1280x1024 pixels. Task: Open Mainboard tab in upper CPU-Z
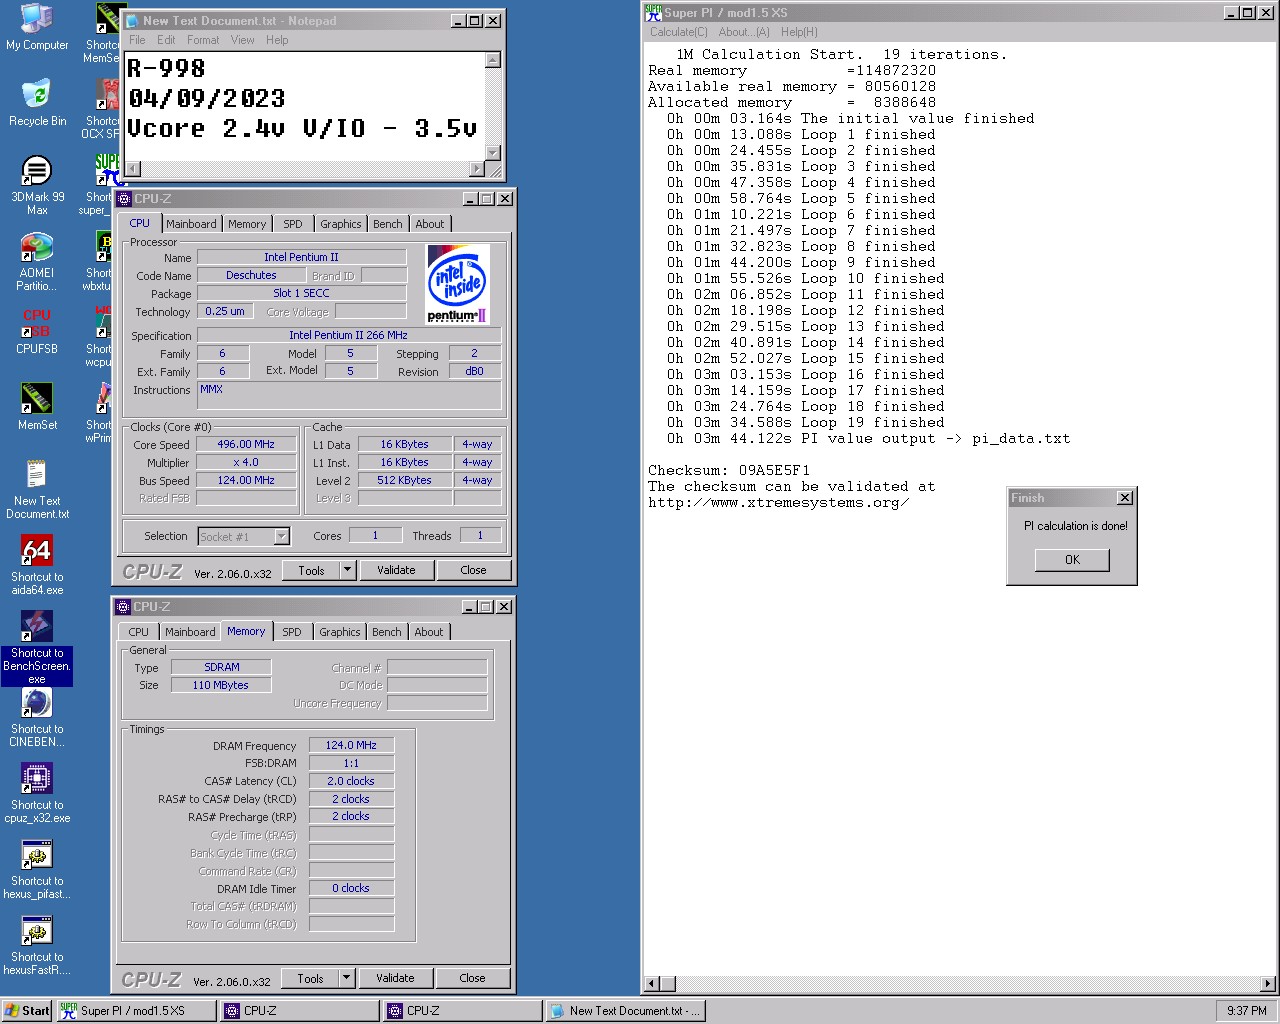tap(191, 224)
